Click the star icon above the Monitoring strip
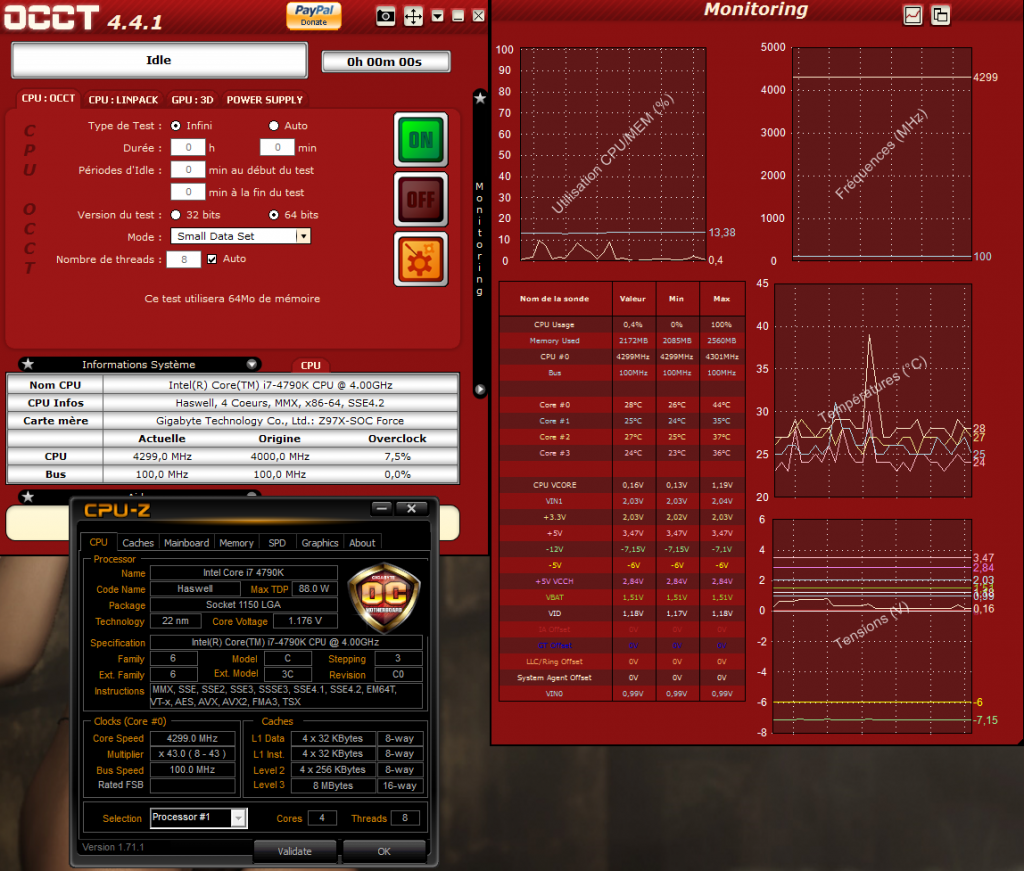The width and height of the screenshot is (1024, 871). pos(480,98)
